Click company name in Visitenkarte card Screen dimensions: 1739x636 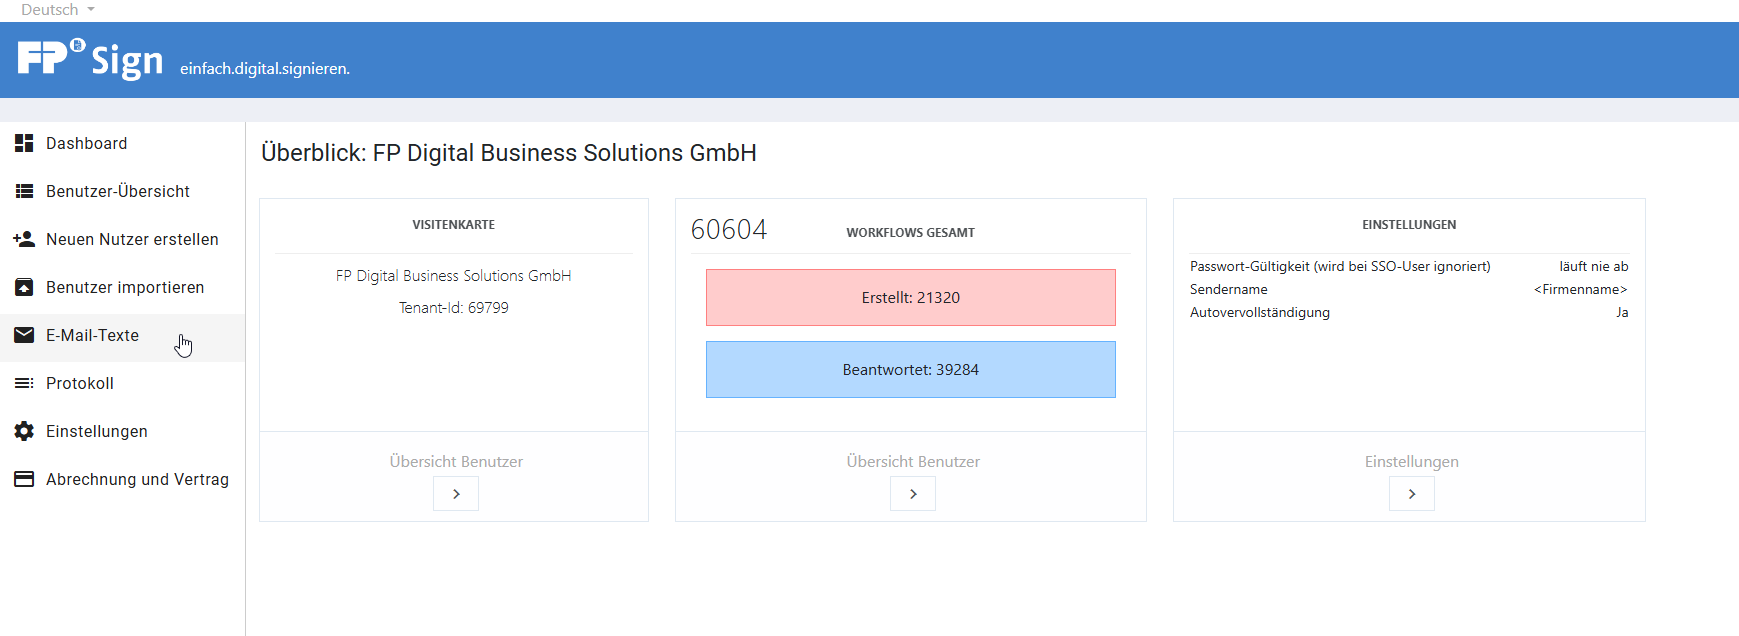454,276
